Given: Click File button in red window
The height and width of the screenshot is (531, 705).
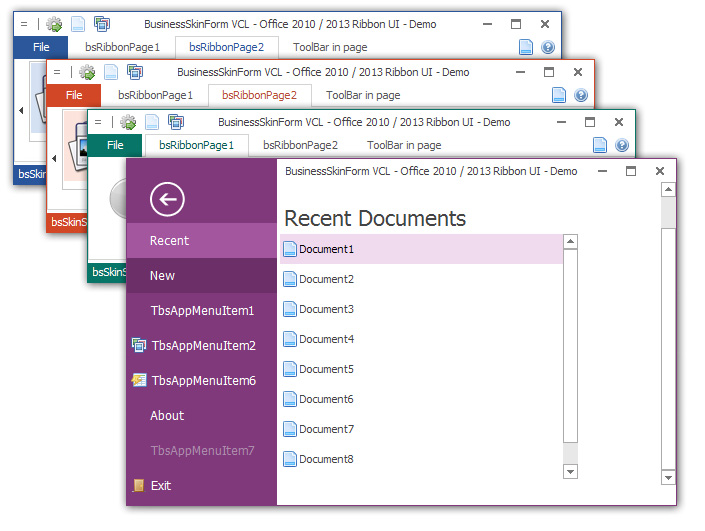Looking at the screenshot, I should (74, 95).
